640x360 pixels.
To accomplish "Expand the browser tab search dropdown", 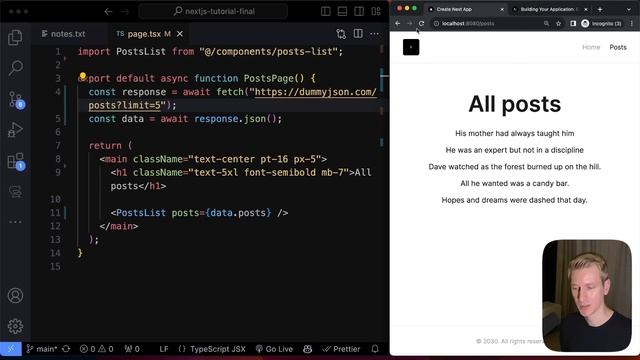I will point(629,9).
